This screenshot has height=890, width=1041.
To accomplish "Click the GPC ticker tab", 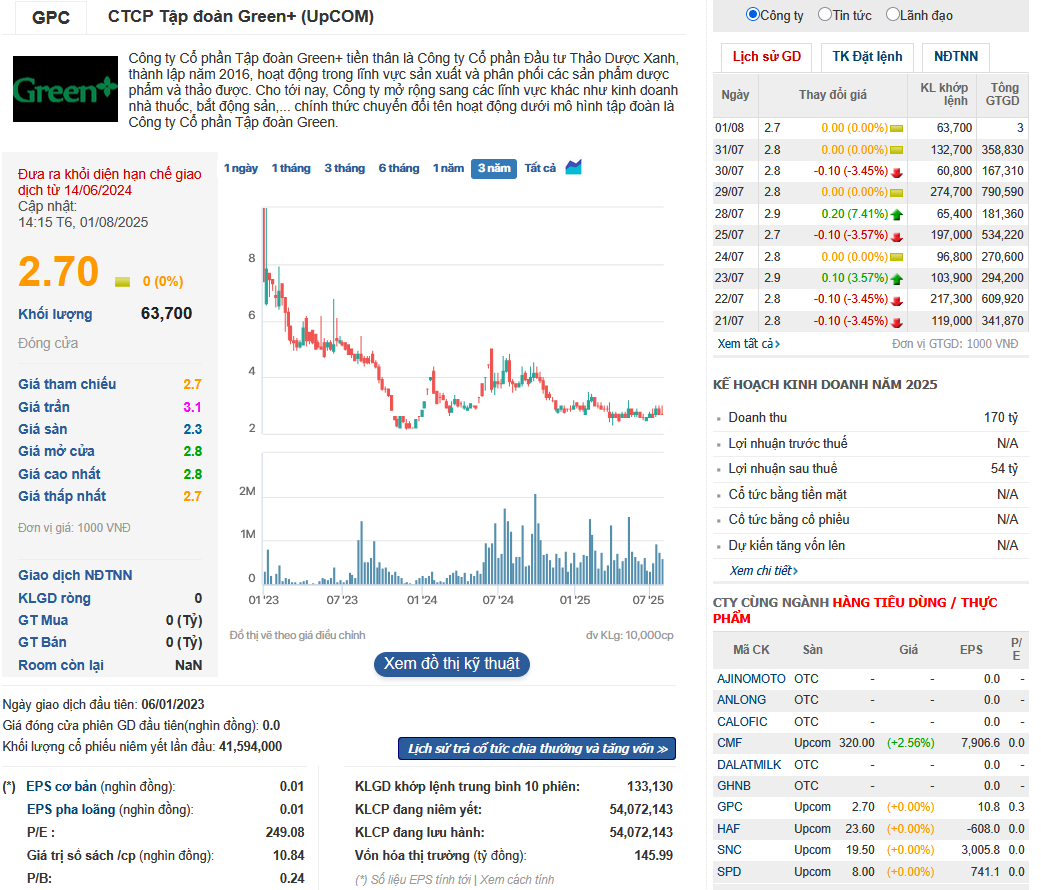I will 51,17.
